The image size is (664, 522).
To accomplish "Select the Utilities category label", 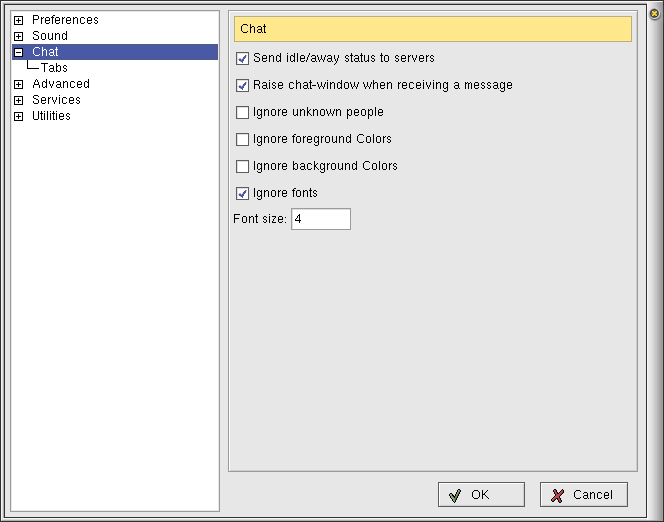I will pyautogui.click(x=51, y=116).
